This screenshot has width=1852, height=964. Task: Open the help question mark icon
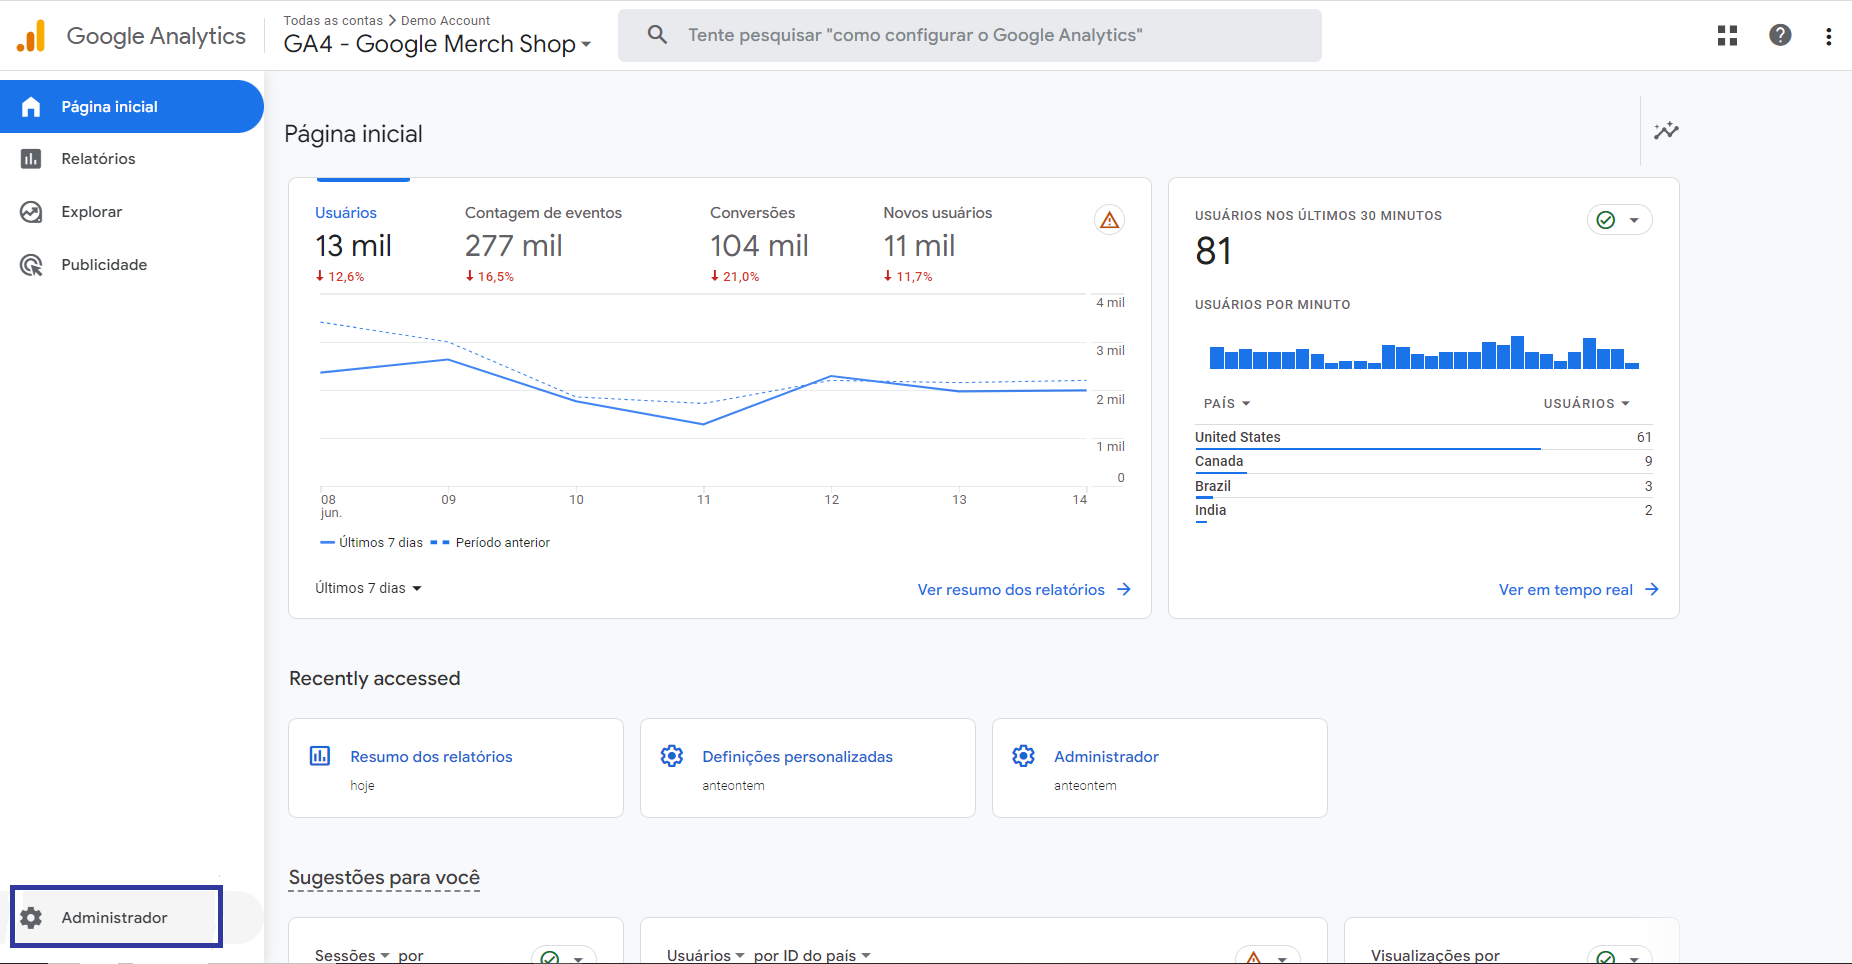1780,35
